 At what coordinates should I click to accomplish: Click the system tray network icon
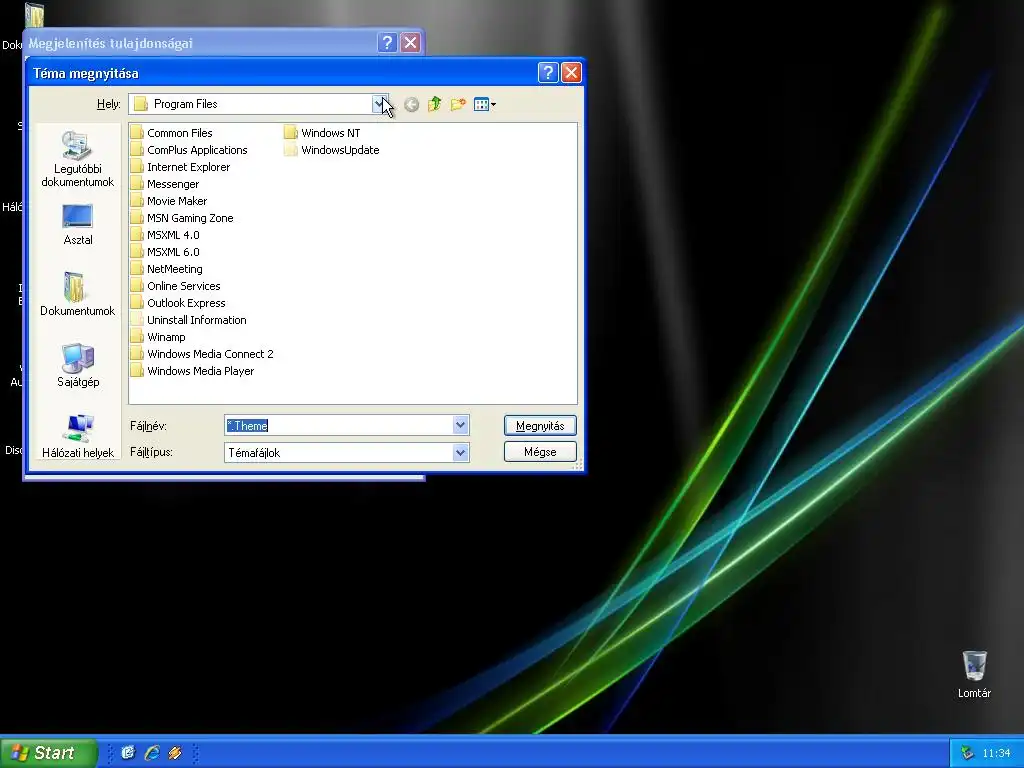[967, 753]
